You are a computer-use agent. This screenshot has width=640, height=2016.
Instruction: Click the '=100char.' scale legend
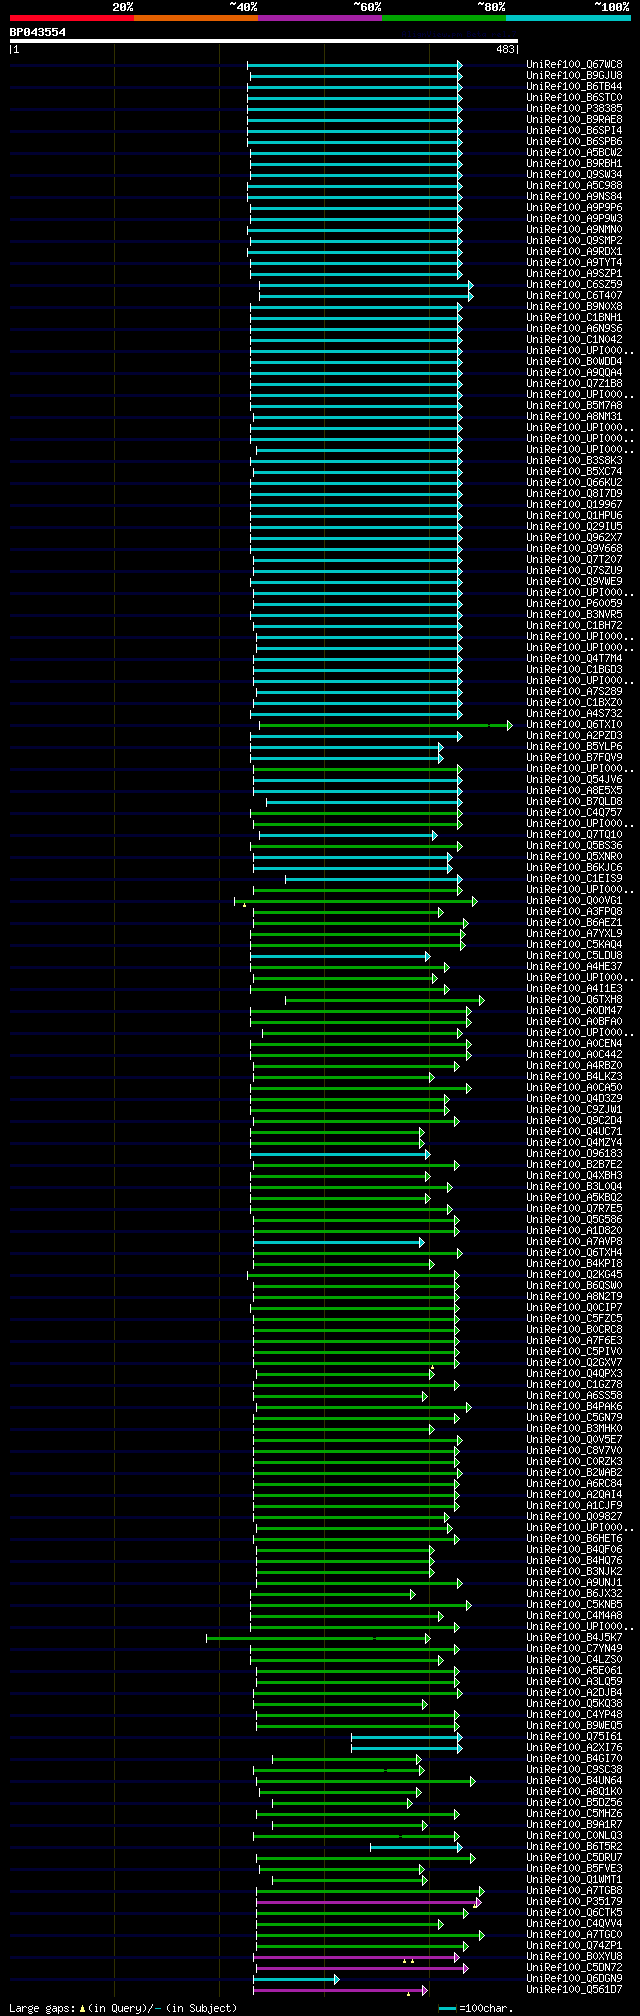(476, 2007)
